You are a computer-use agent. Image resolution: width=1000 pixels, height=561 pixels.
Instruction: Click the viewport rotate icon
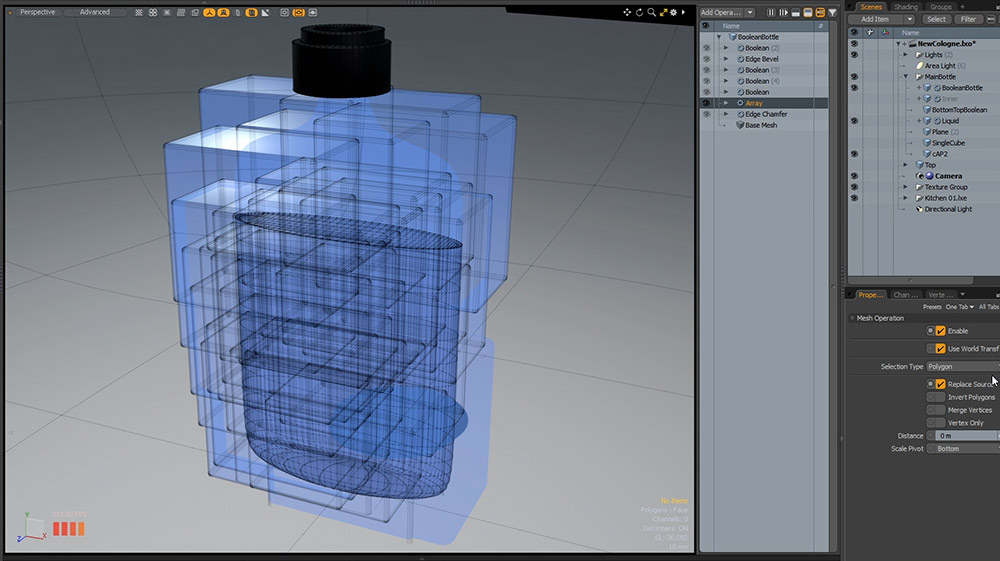640,12
